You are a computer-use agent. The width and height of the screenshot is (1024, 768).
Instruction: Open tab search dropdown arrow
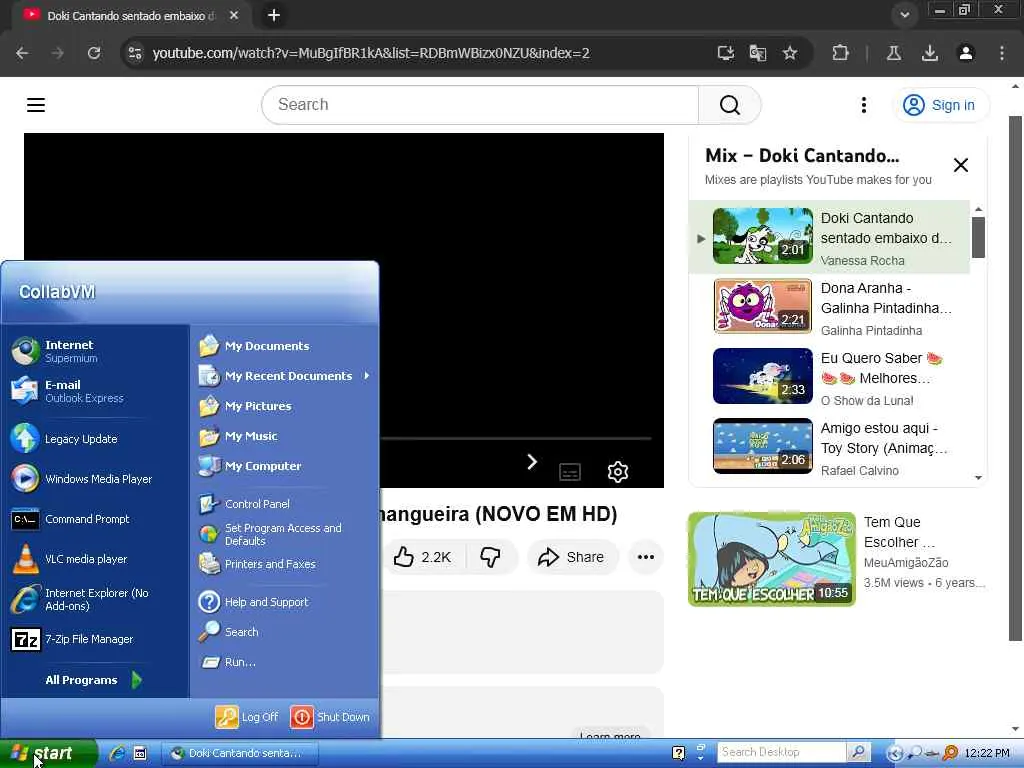tap(904, 14)
